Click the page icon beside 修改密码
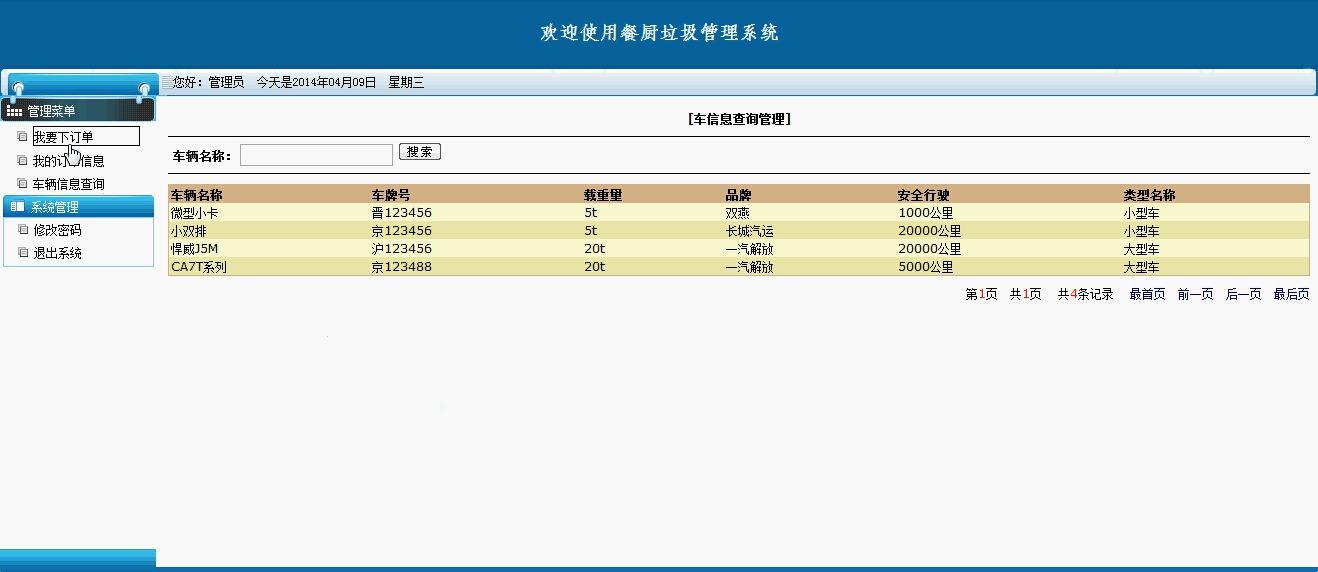 click(x=23, y=230)
